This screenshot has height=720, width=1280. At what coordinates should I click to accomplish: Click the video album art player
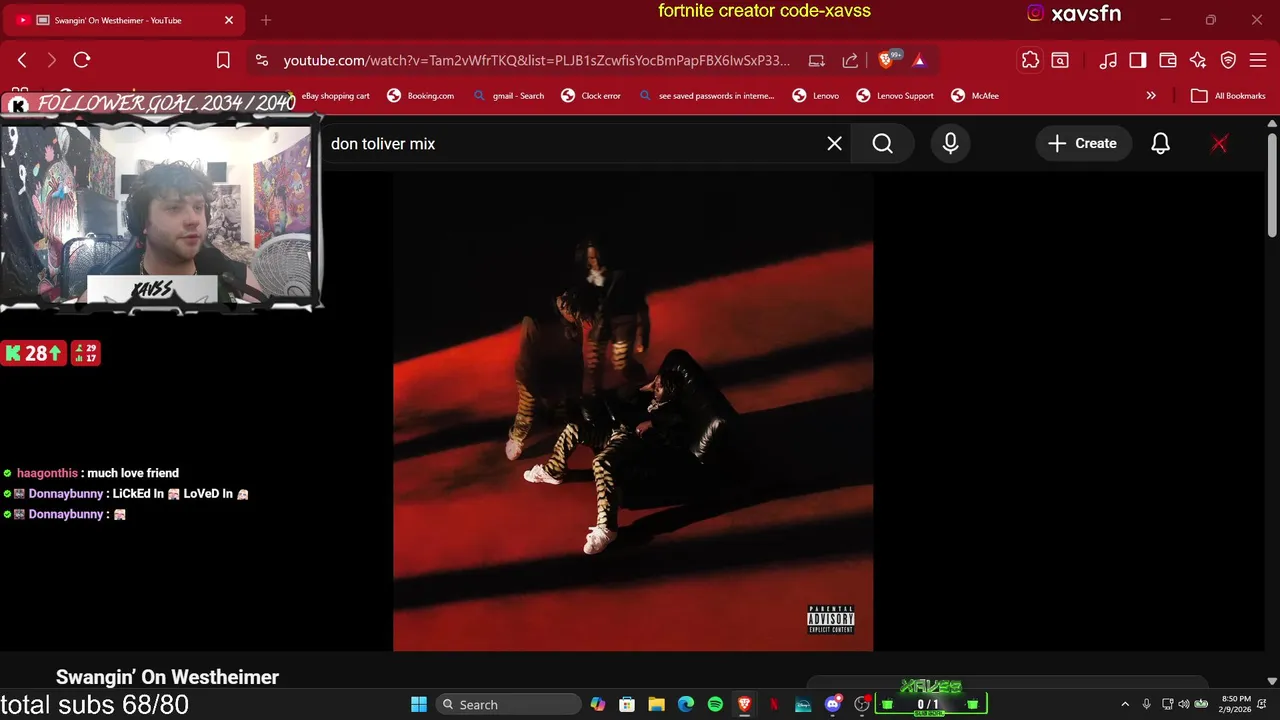pos(633,411)
